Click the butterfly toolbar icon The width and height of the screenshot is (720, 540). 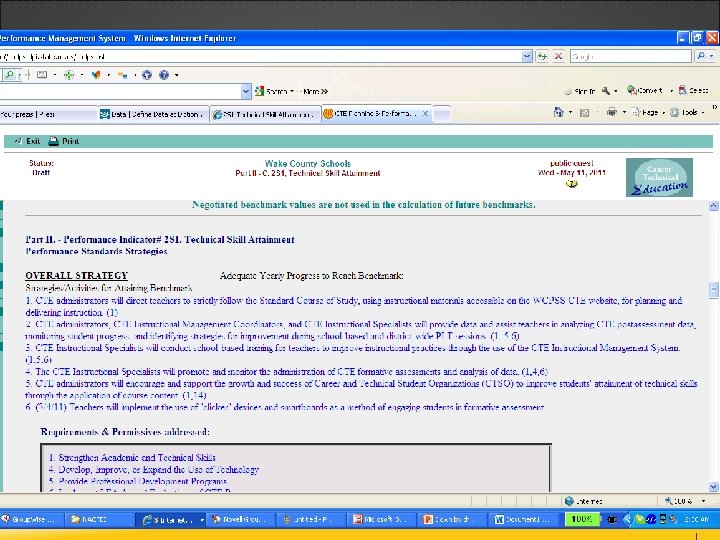click(96, 75)
